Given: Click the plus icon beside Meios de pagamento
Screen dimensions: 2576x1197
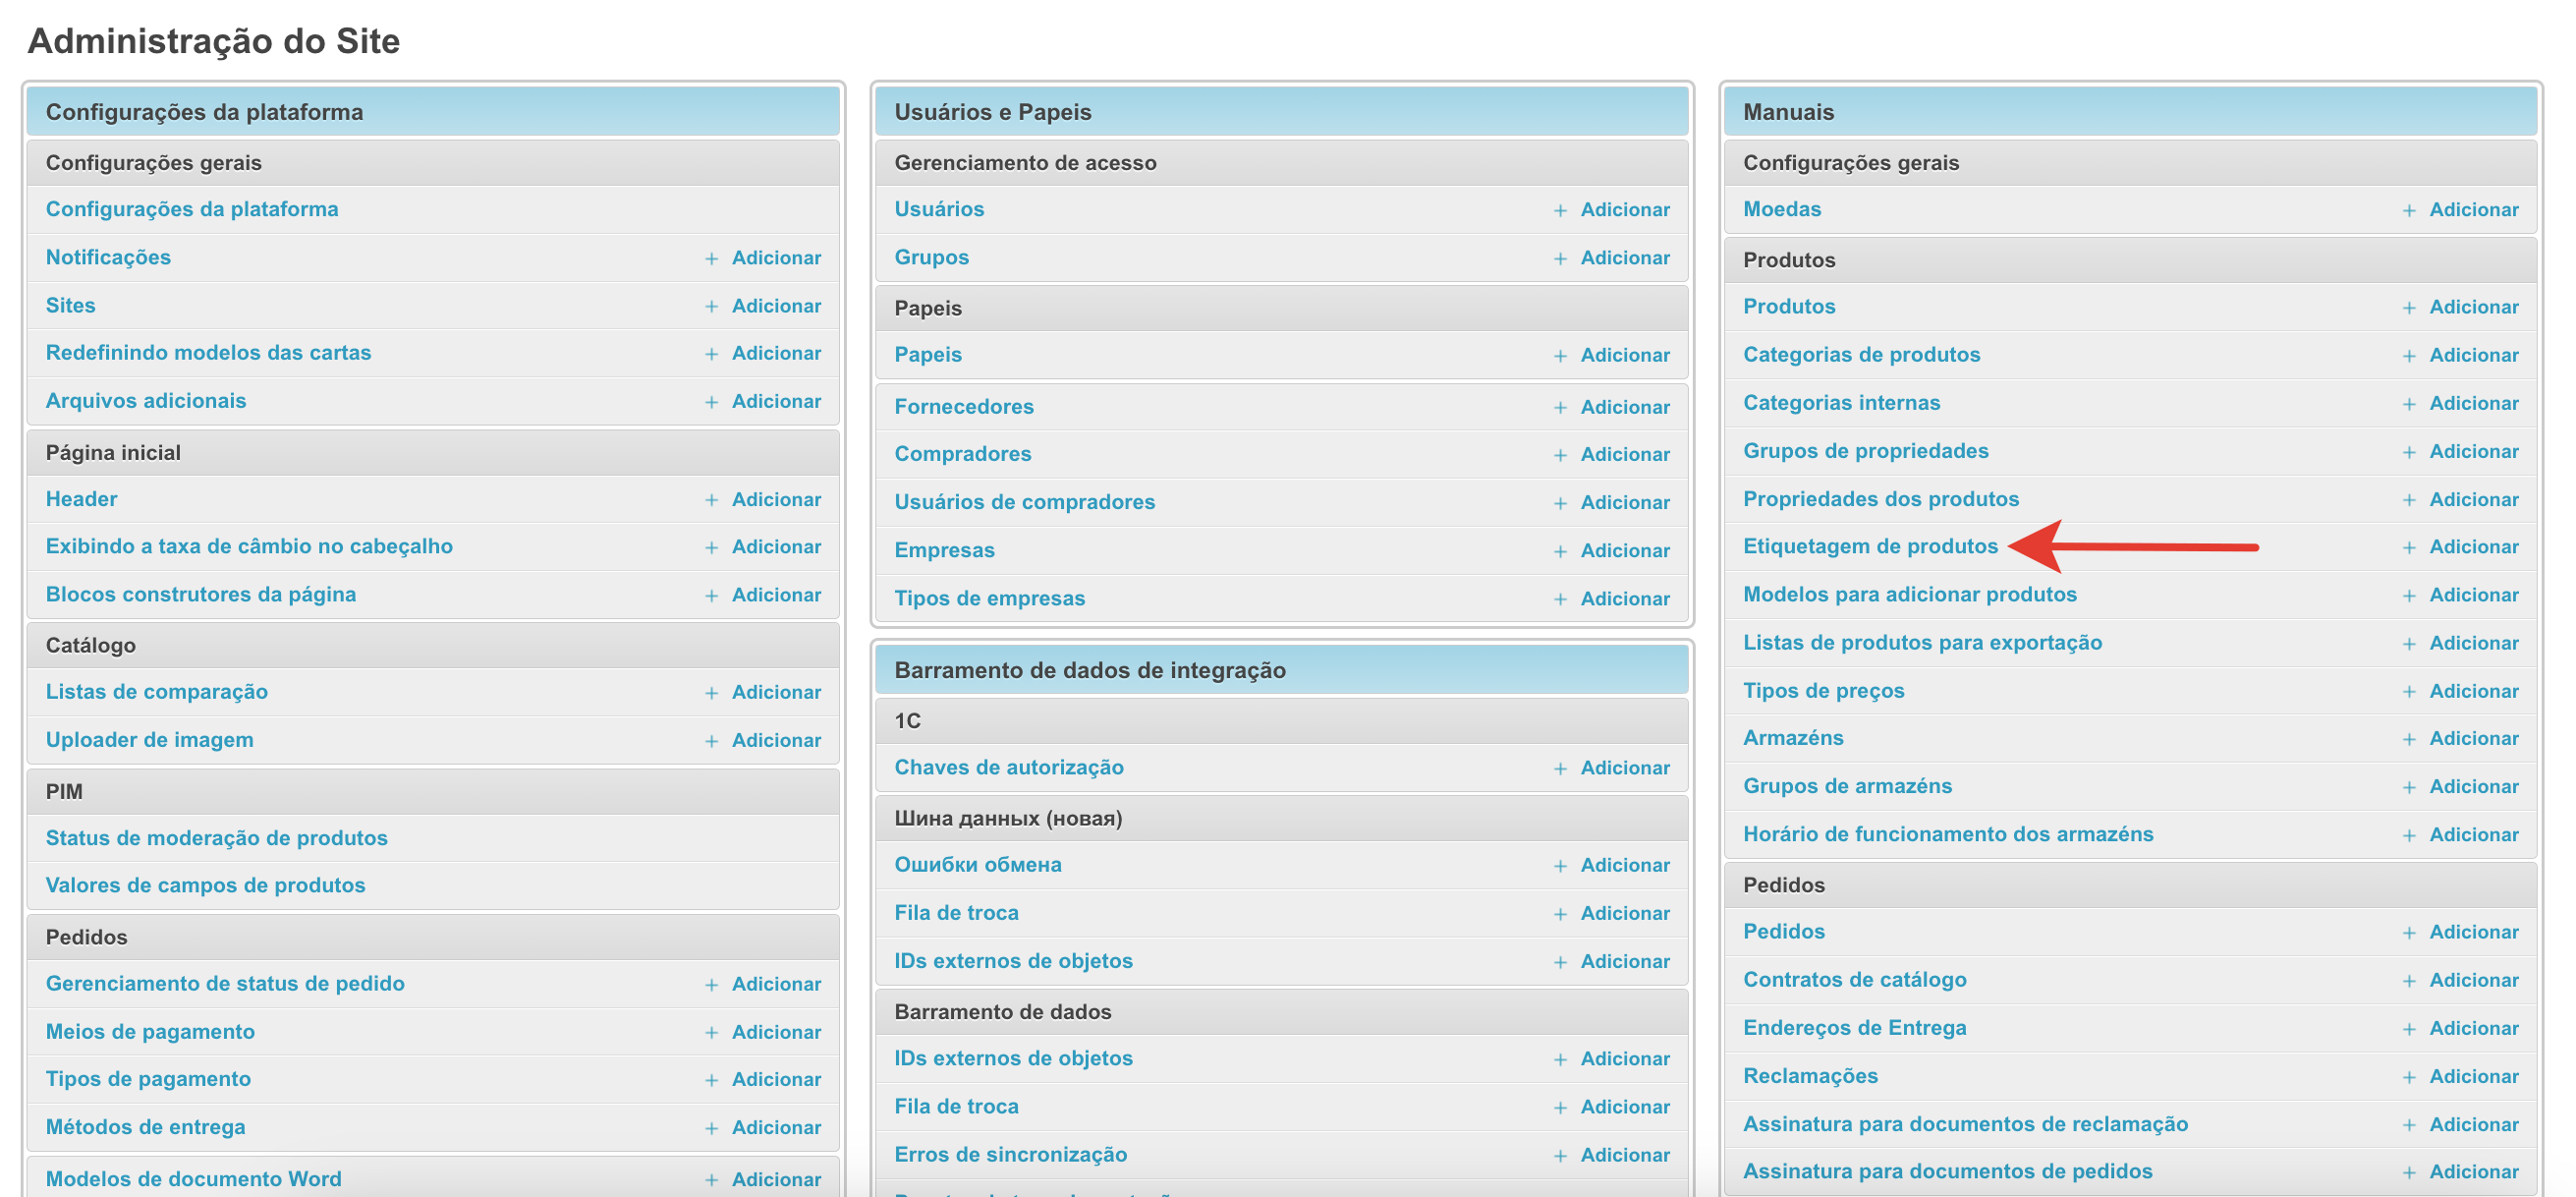Looking at the screenshot, I should tap(711, 1033).
